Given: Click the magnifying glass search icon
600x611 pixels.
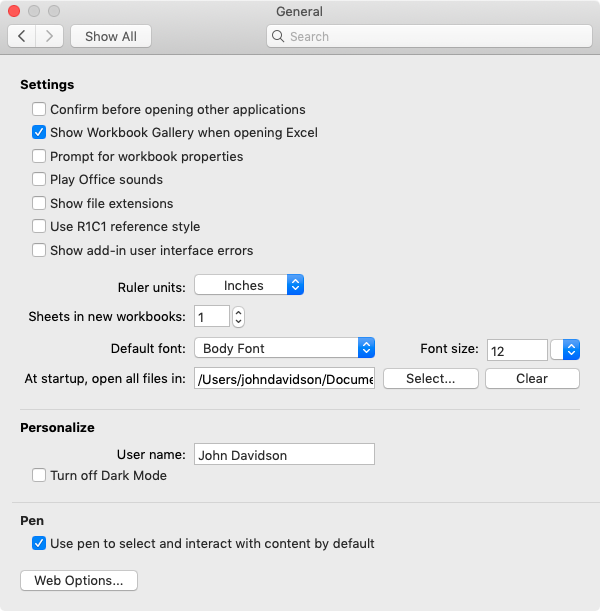Looking at the screenshot, I should coord(278,36).
